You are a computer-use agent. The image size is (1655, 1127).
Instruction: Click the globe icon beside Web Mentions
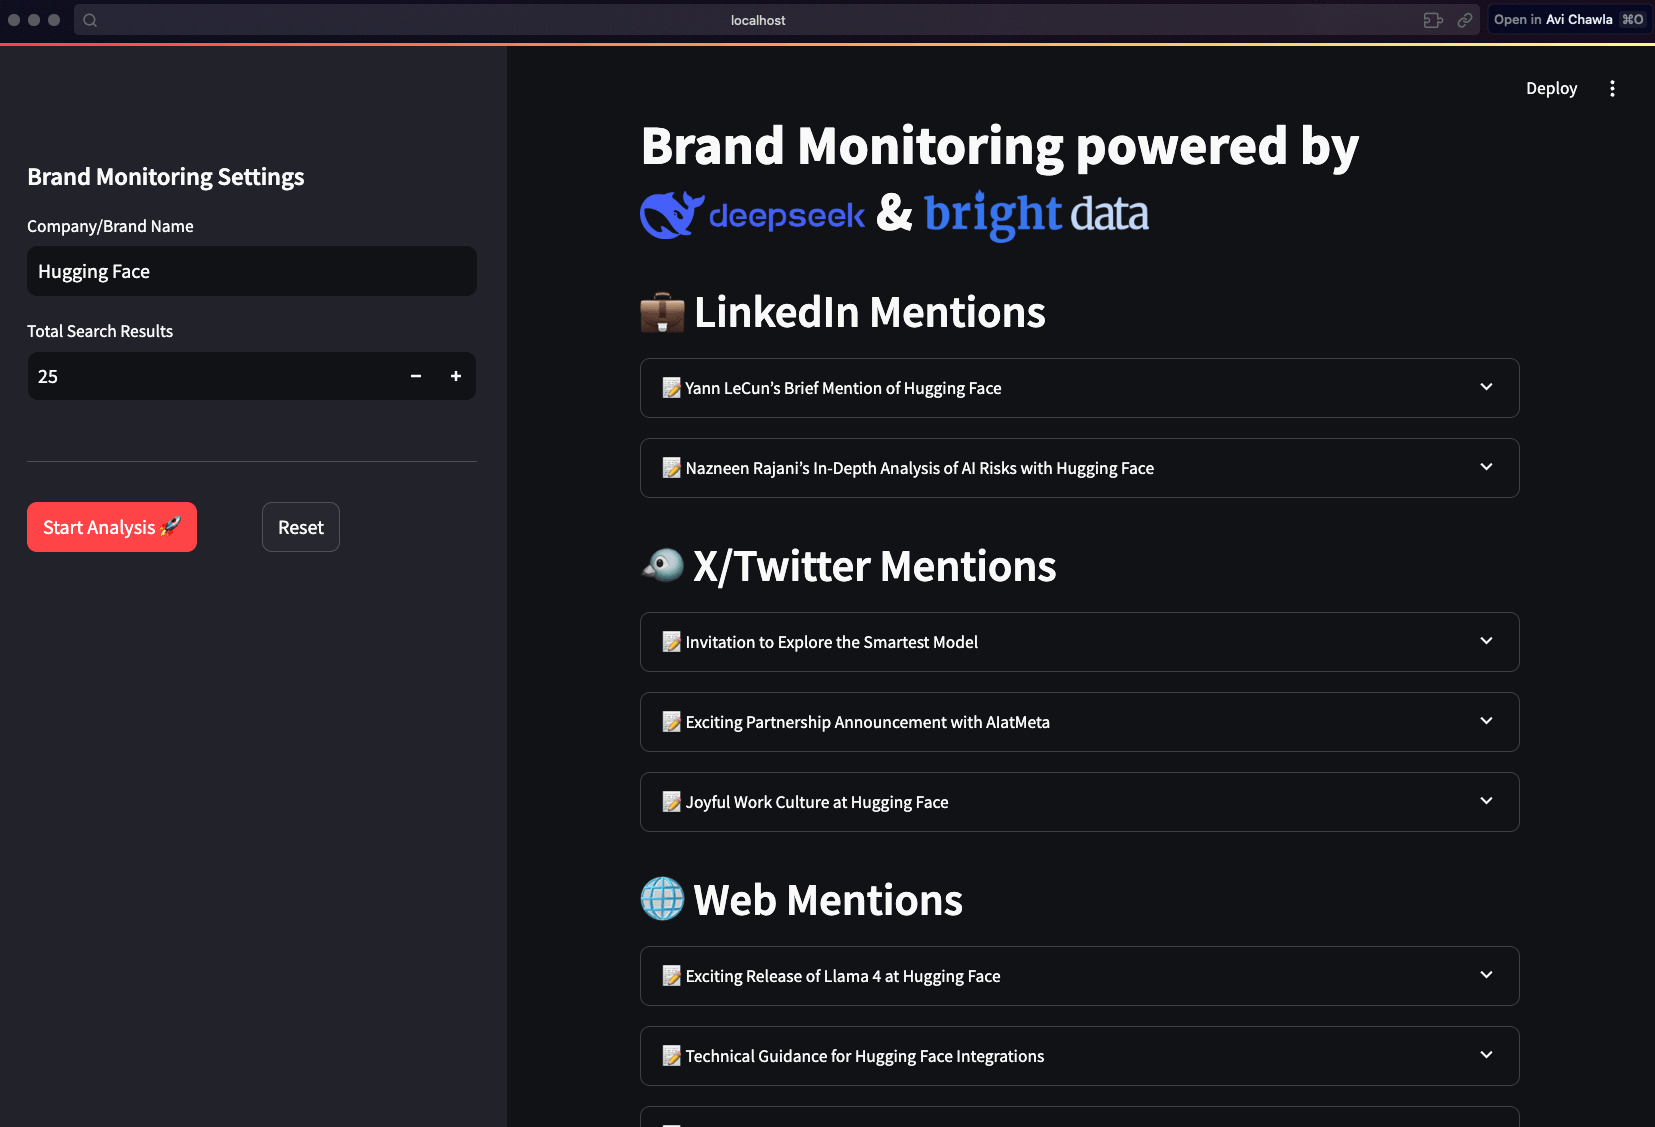point(662,899)
